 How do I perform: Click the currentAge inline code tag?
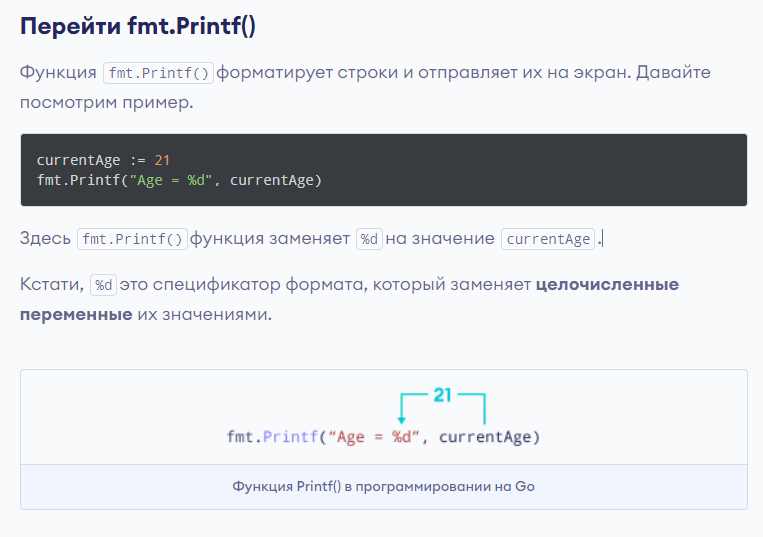pos(548,239)
